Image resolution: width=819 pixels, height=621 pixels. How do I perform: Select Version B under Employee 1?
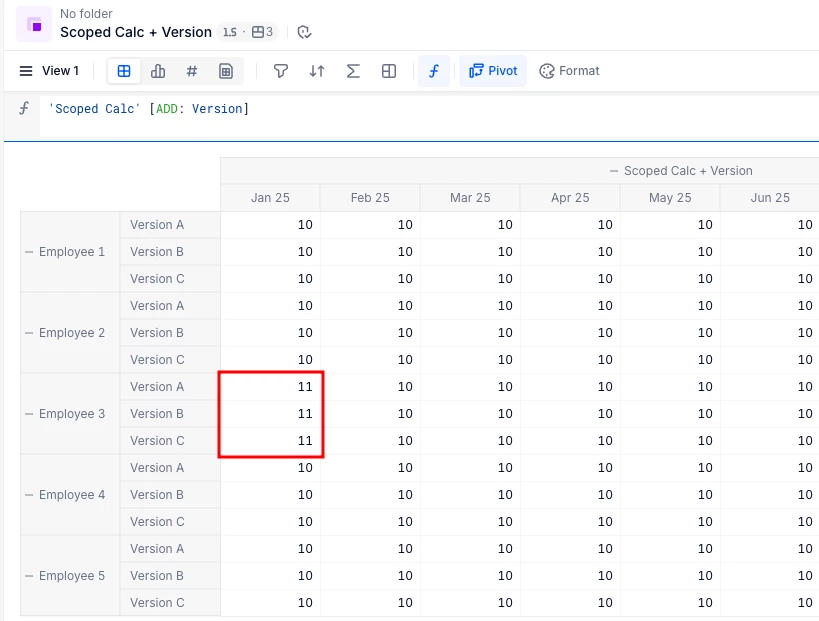pos(170,252)
